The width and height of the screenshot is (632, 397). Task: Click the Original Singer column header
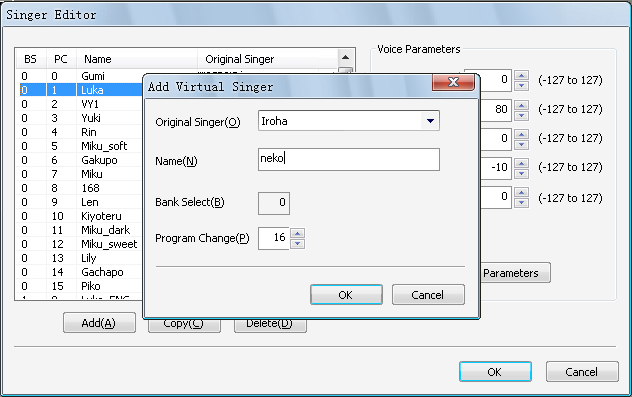268,59
